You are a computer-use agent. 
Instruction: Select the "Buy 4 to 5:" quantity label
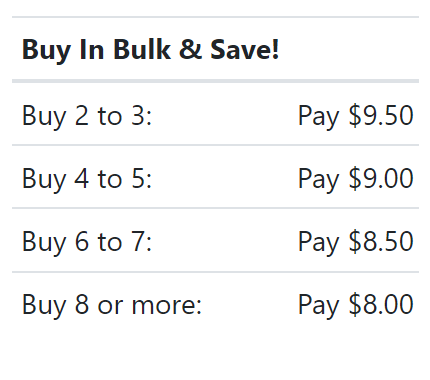[x=87, y=179]
